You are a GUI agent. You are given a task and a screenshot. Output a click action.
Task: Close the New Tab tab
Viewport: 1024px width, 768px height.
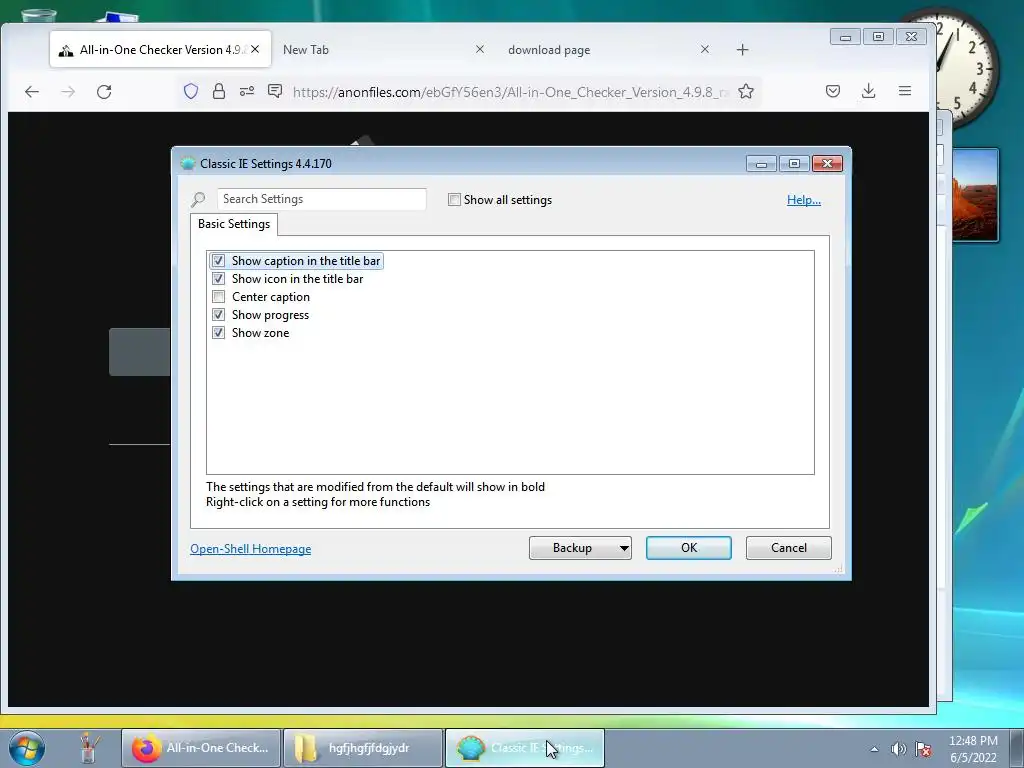480,49
